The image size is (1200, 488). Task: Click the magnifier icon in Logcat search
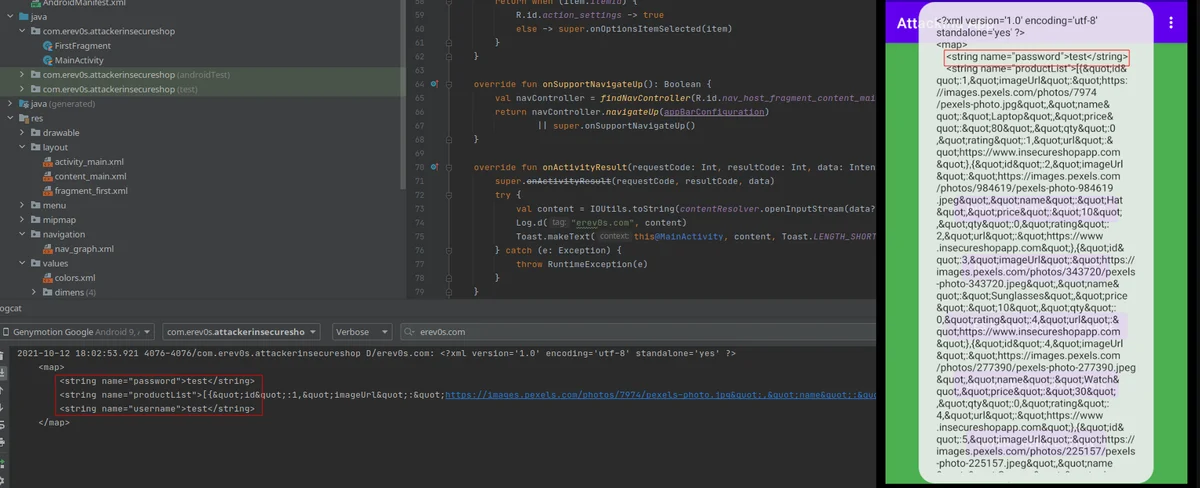(x=410, y=332)
